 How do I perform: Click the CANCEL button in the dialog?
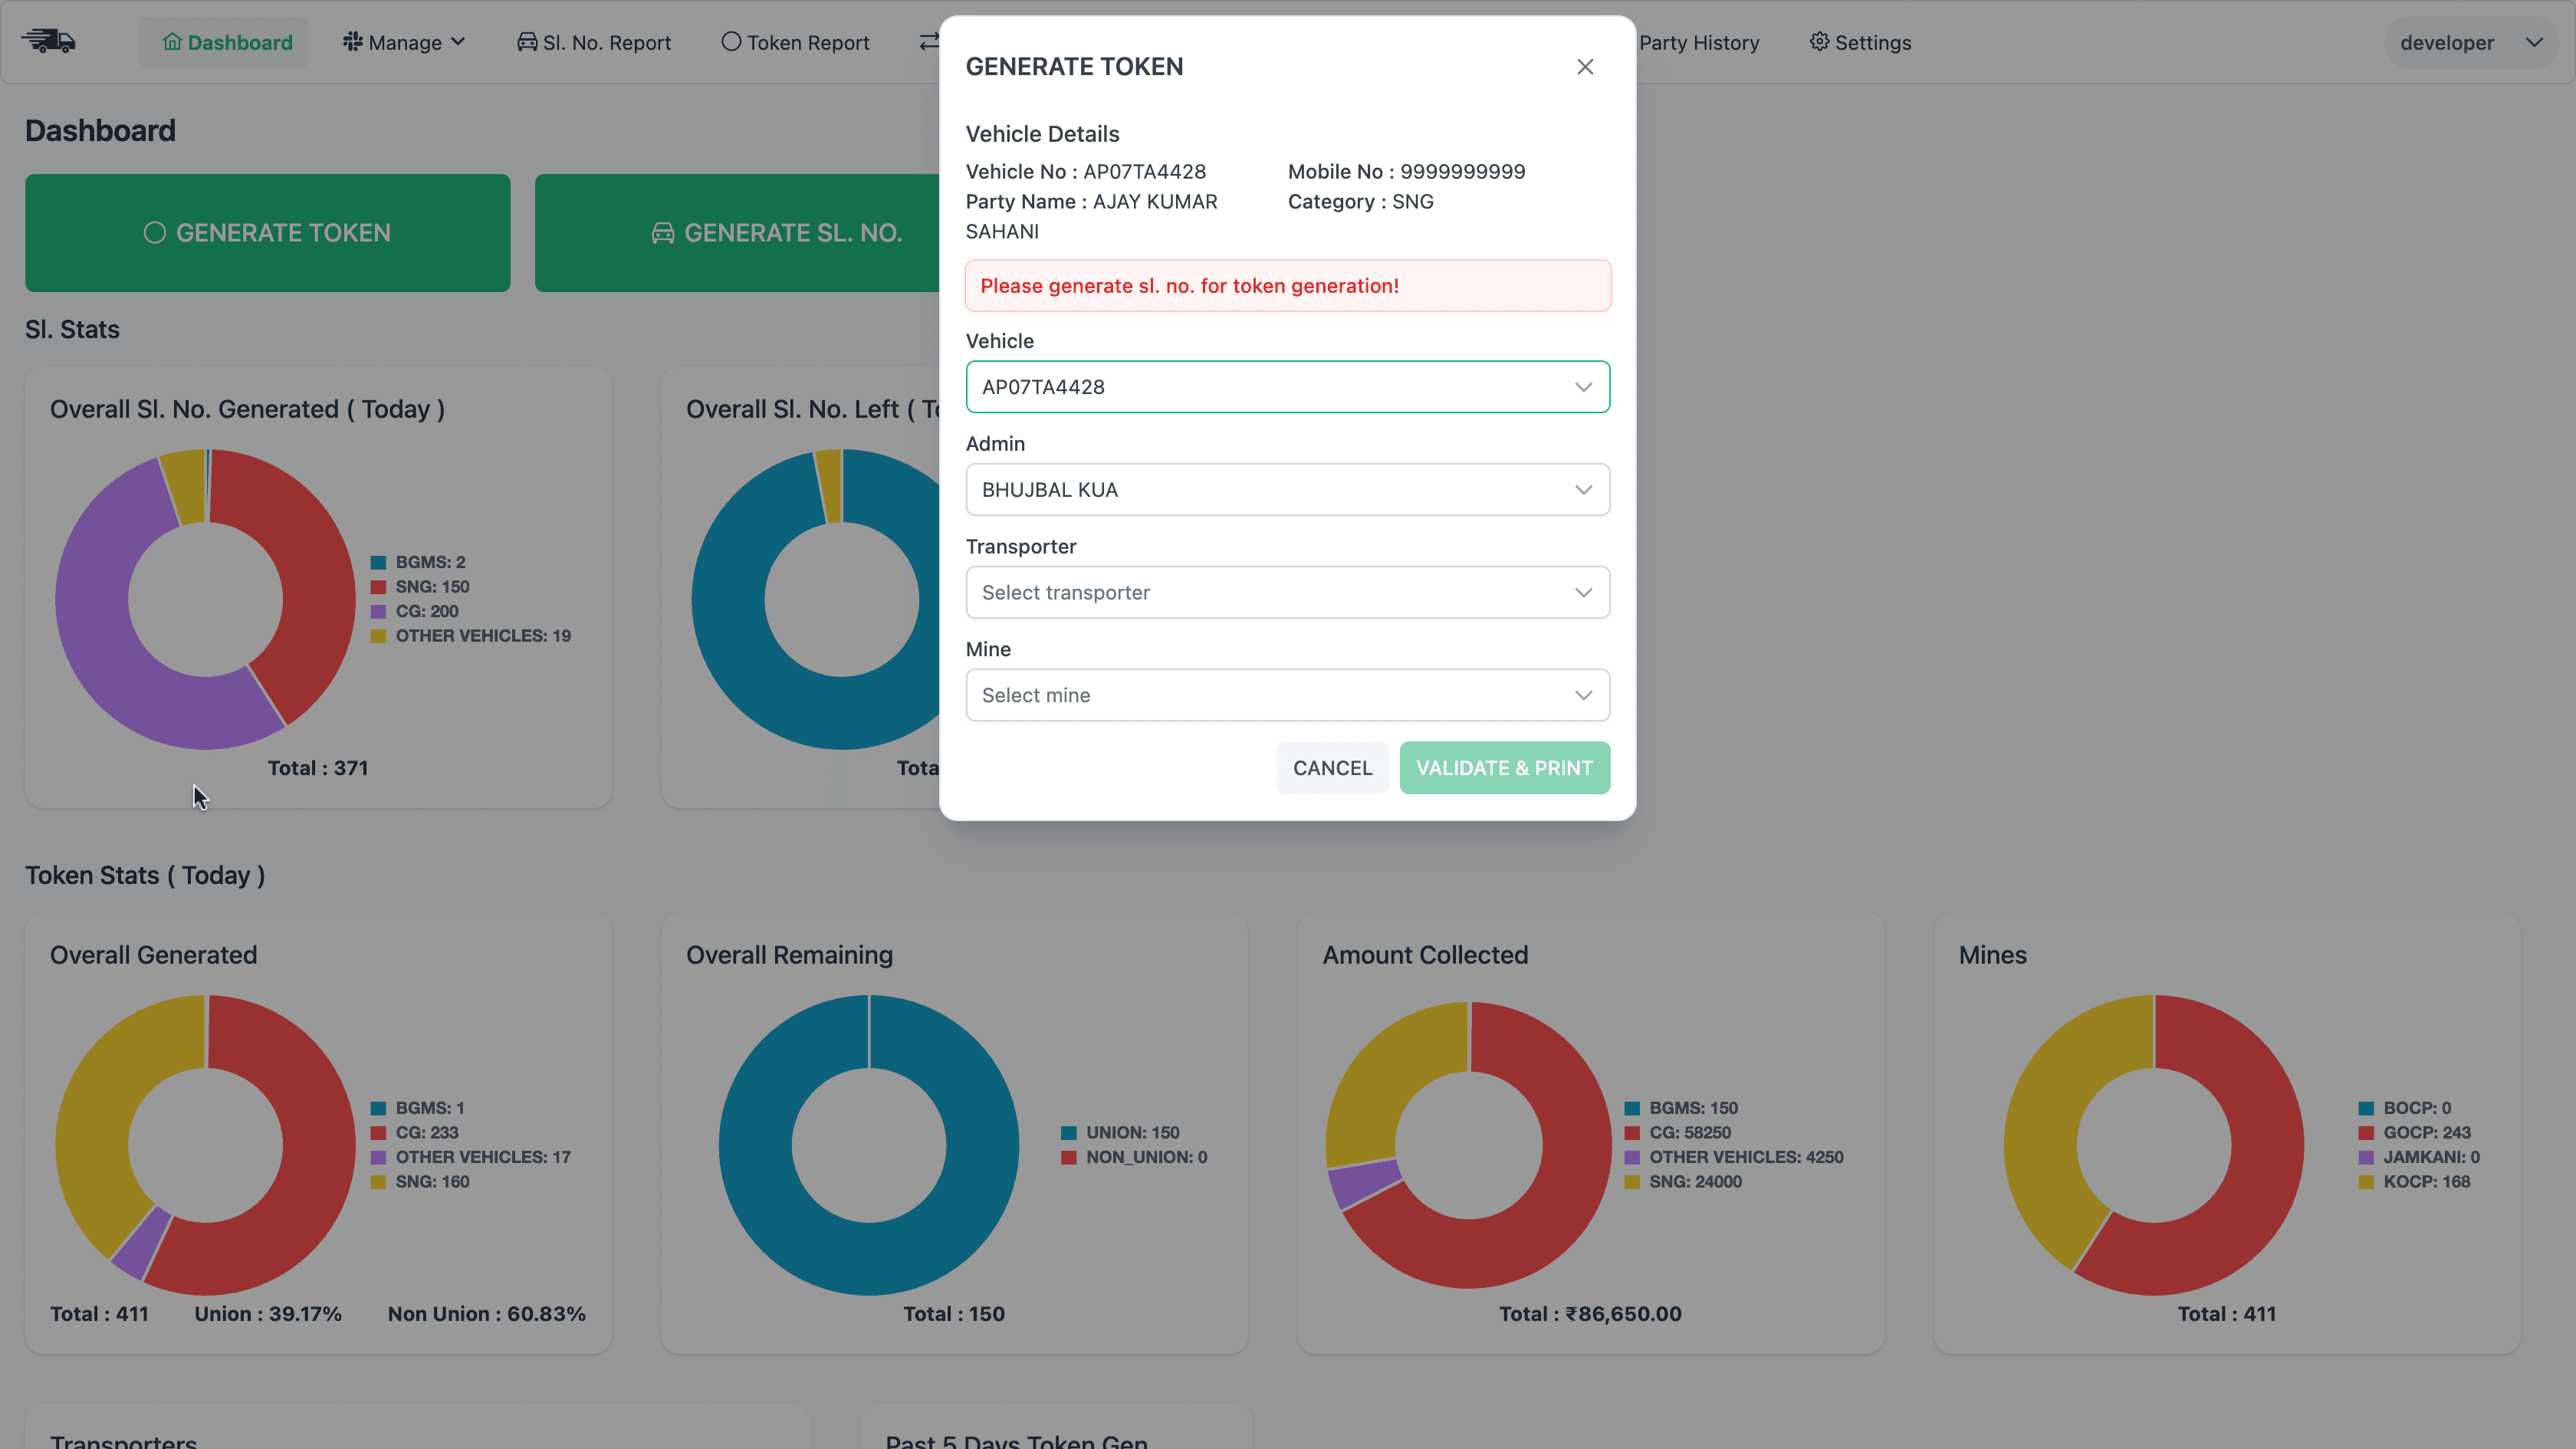pyautogui.click(x=1332, y=767)
